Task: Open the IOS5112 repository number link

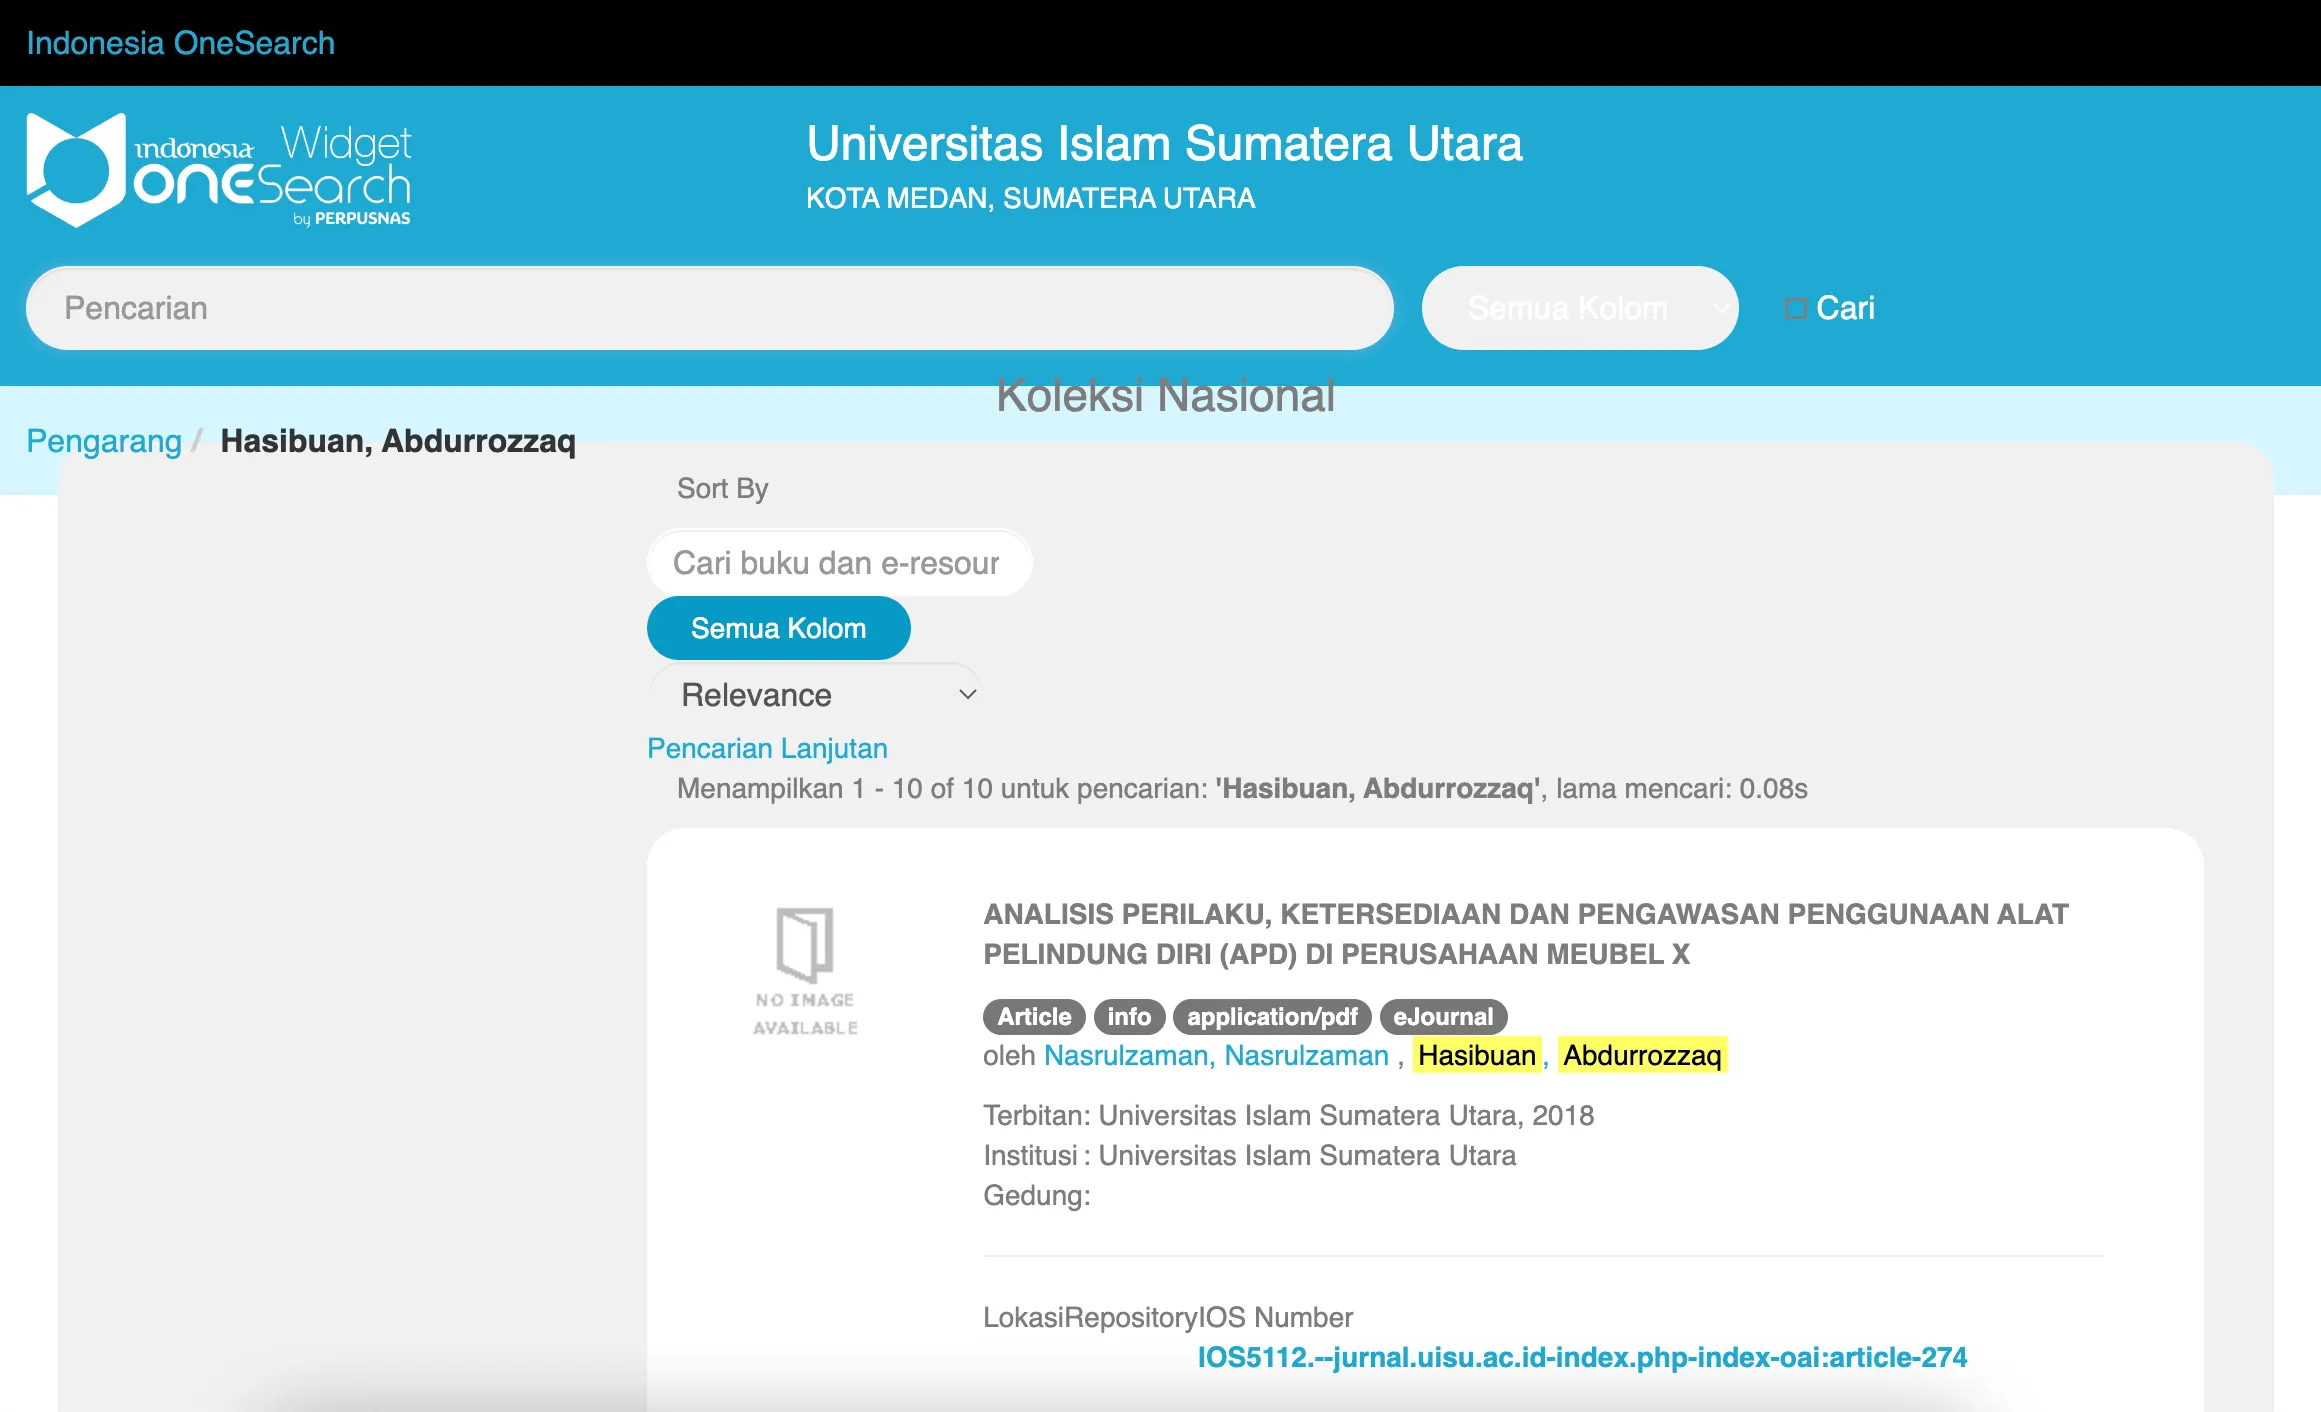Action: [1582, 1357]
